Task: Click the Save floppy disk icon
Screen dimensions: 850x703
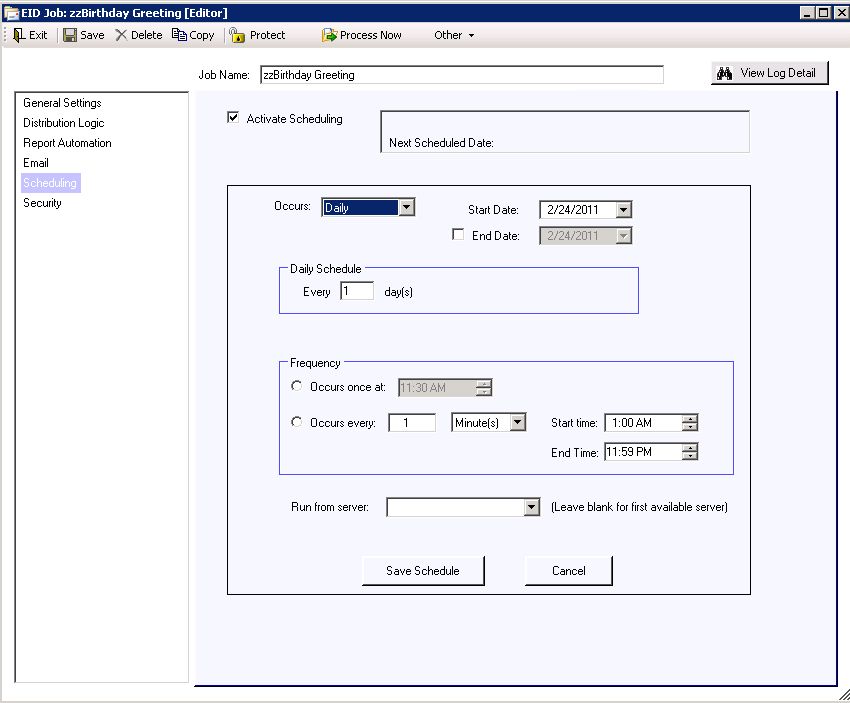Action: pos(70,35)
